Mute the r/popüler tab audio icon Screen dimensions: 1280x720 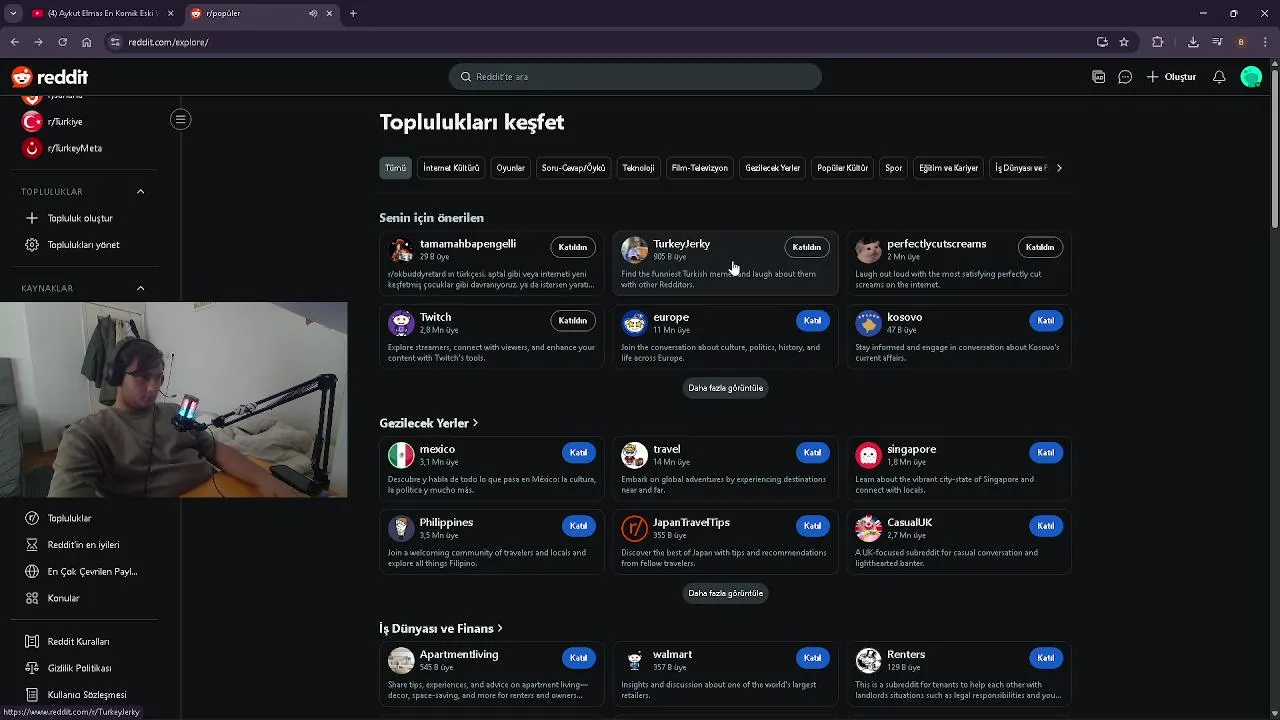pos(312,14)
